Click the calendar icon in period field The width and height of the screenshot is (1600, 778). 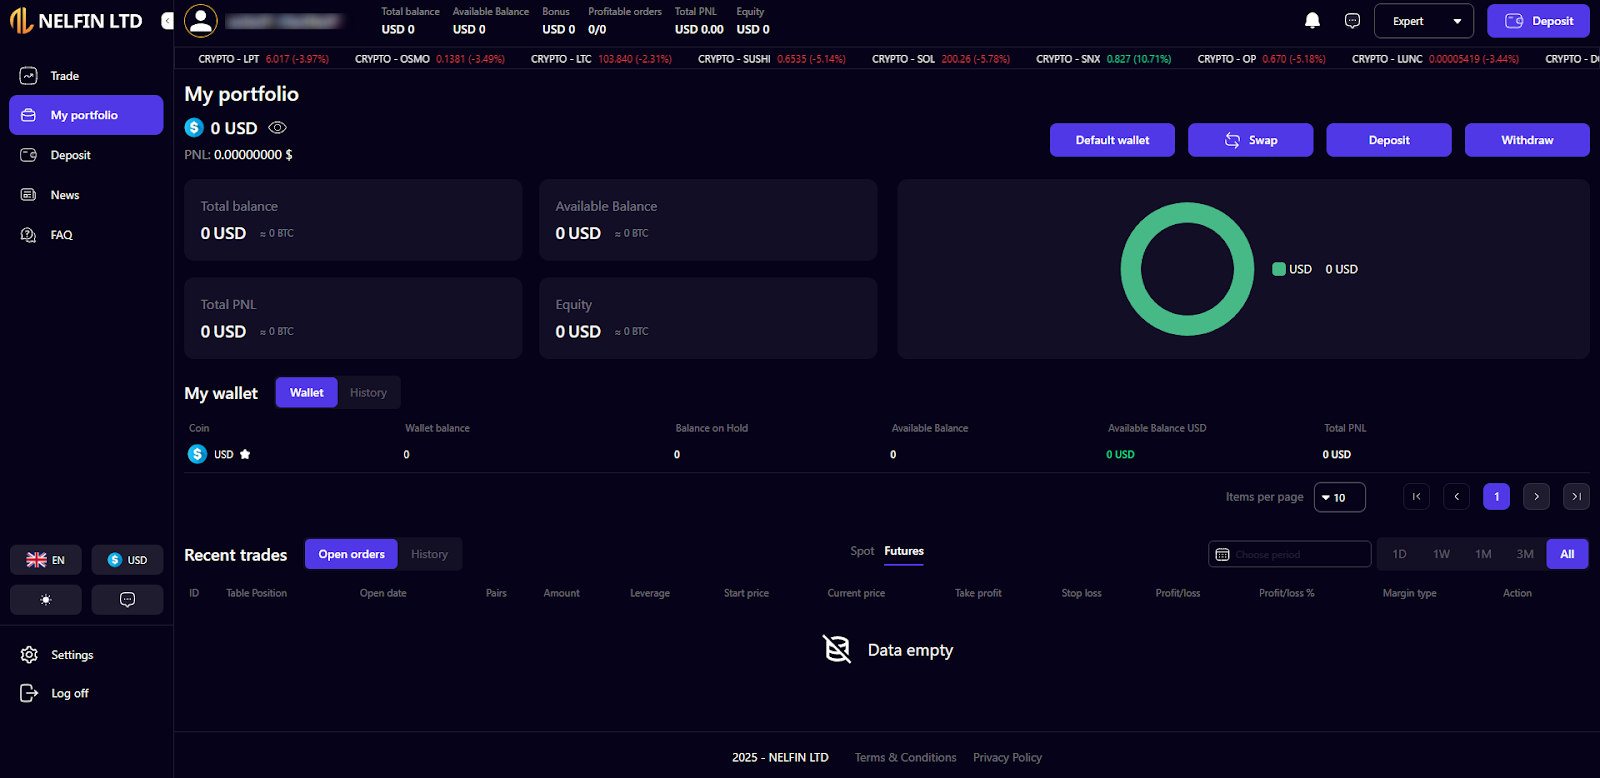[1222, 554]
